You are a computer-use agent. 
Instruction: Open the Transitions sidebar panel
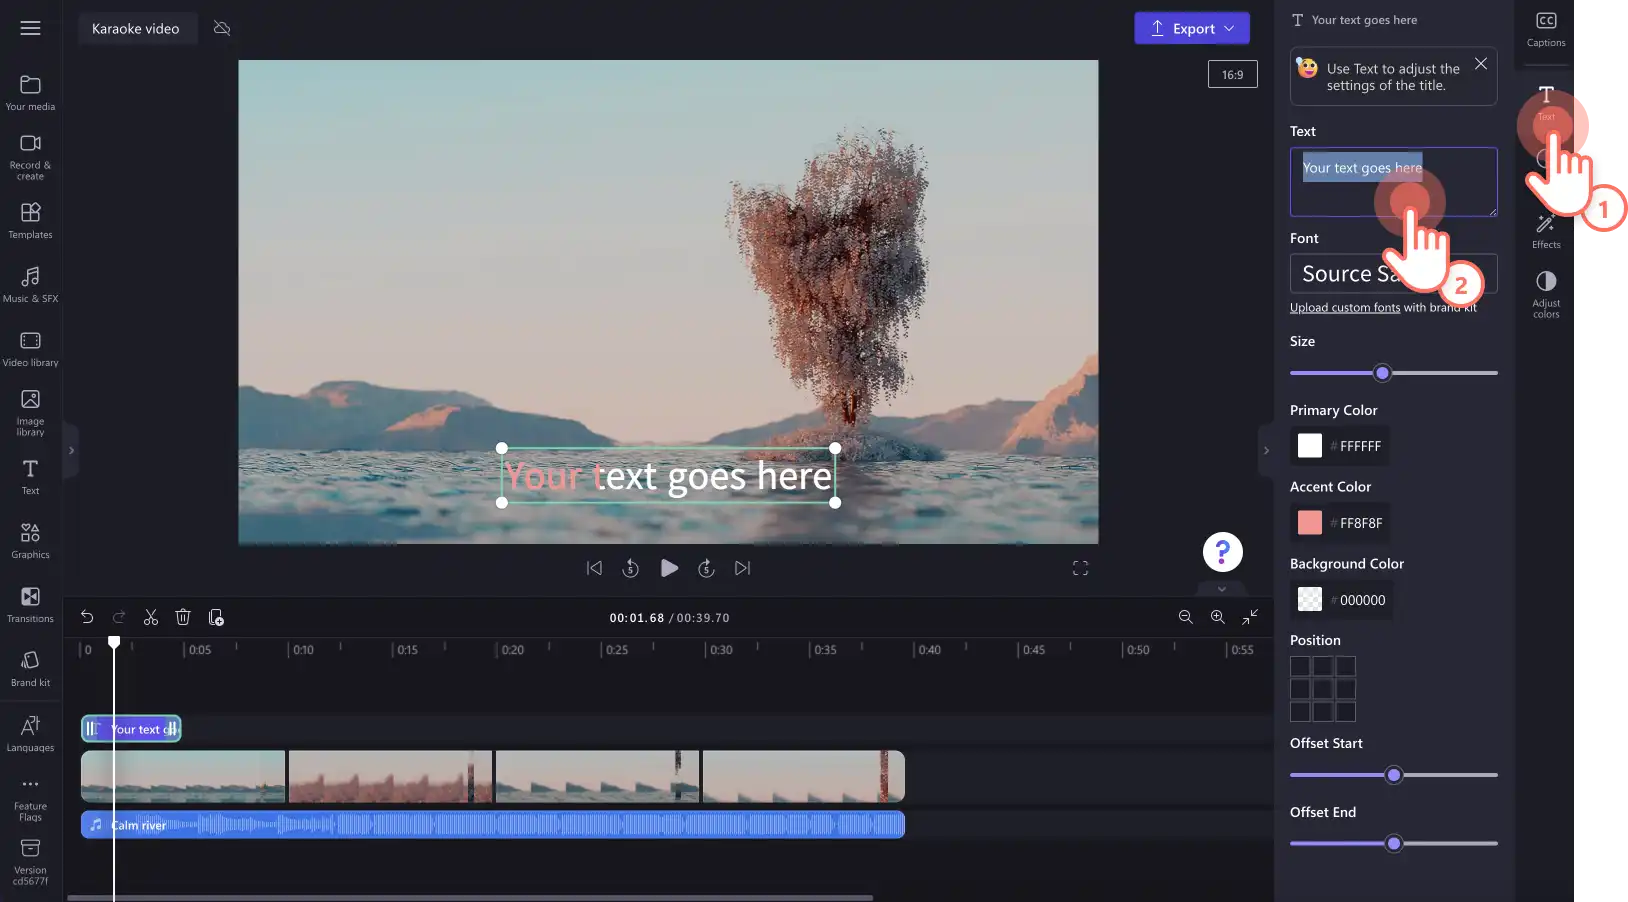(30, 604)
